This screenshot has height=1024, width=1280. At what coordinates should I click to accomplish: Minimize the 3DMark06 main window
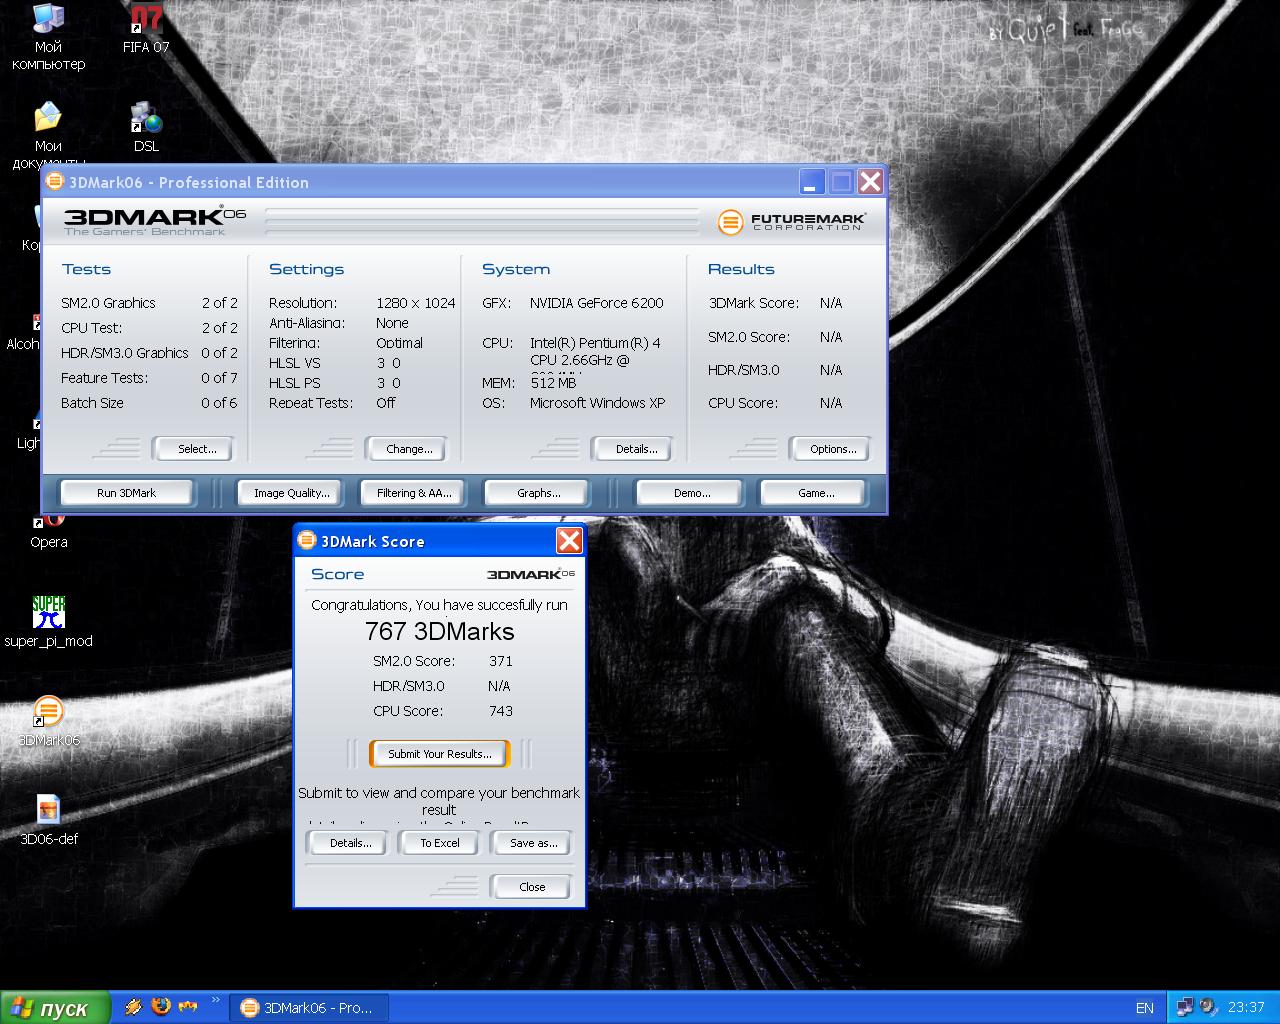click(812, 182)
